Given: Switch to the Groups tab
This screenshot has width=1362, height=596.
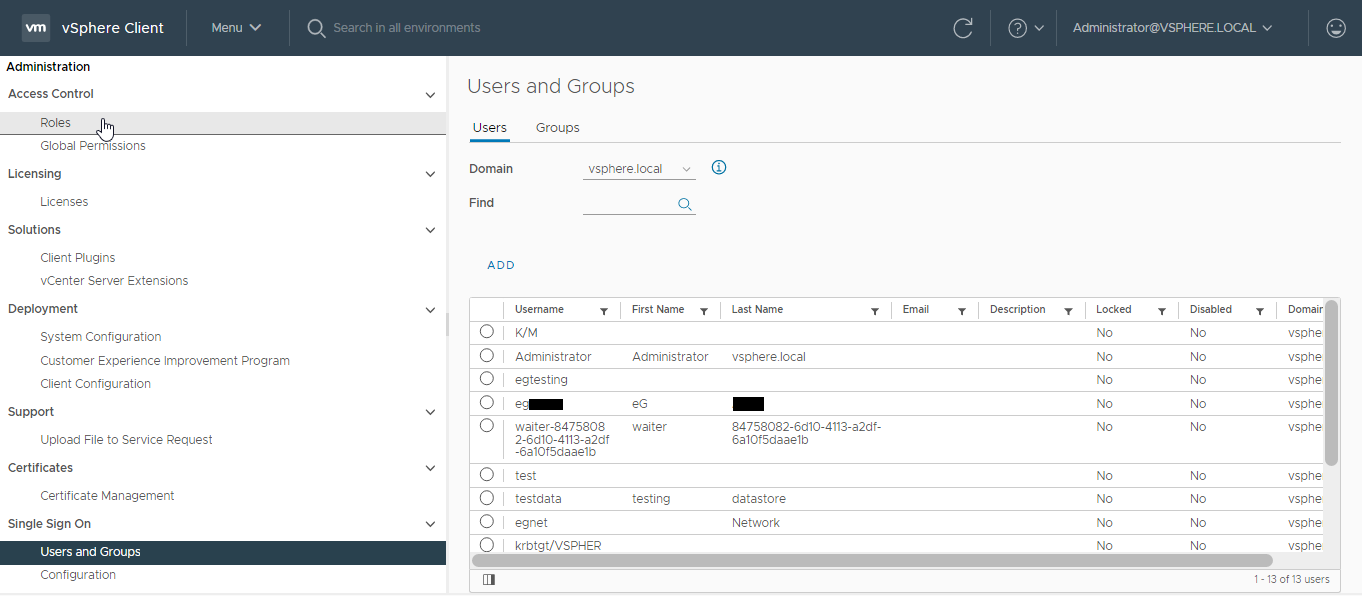Looking at the screenshot, I should tap(558, 128).
